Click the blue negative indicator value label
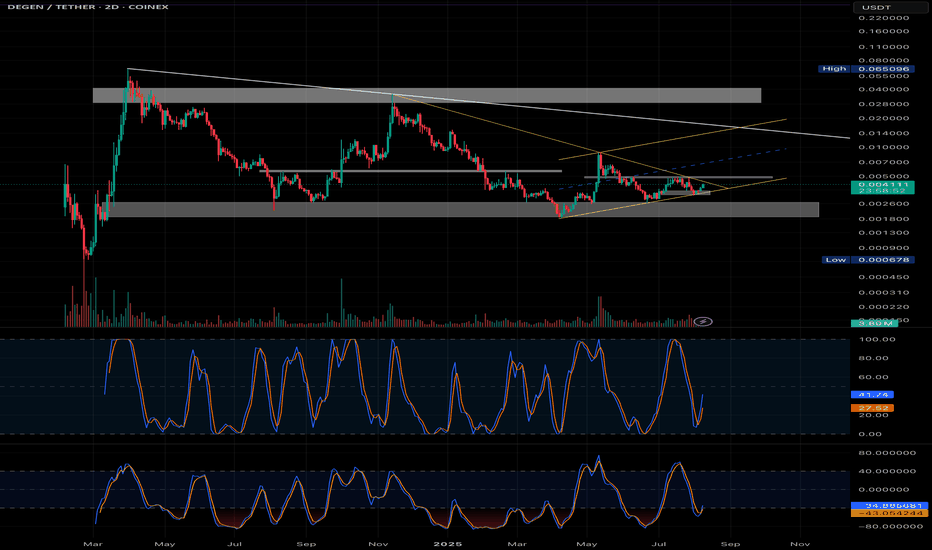The height and width of the screenshot is (550, 932). [889, 506]
